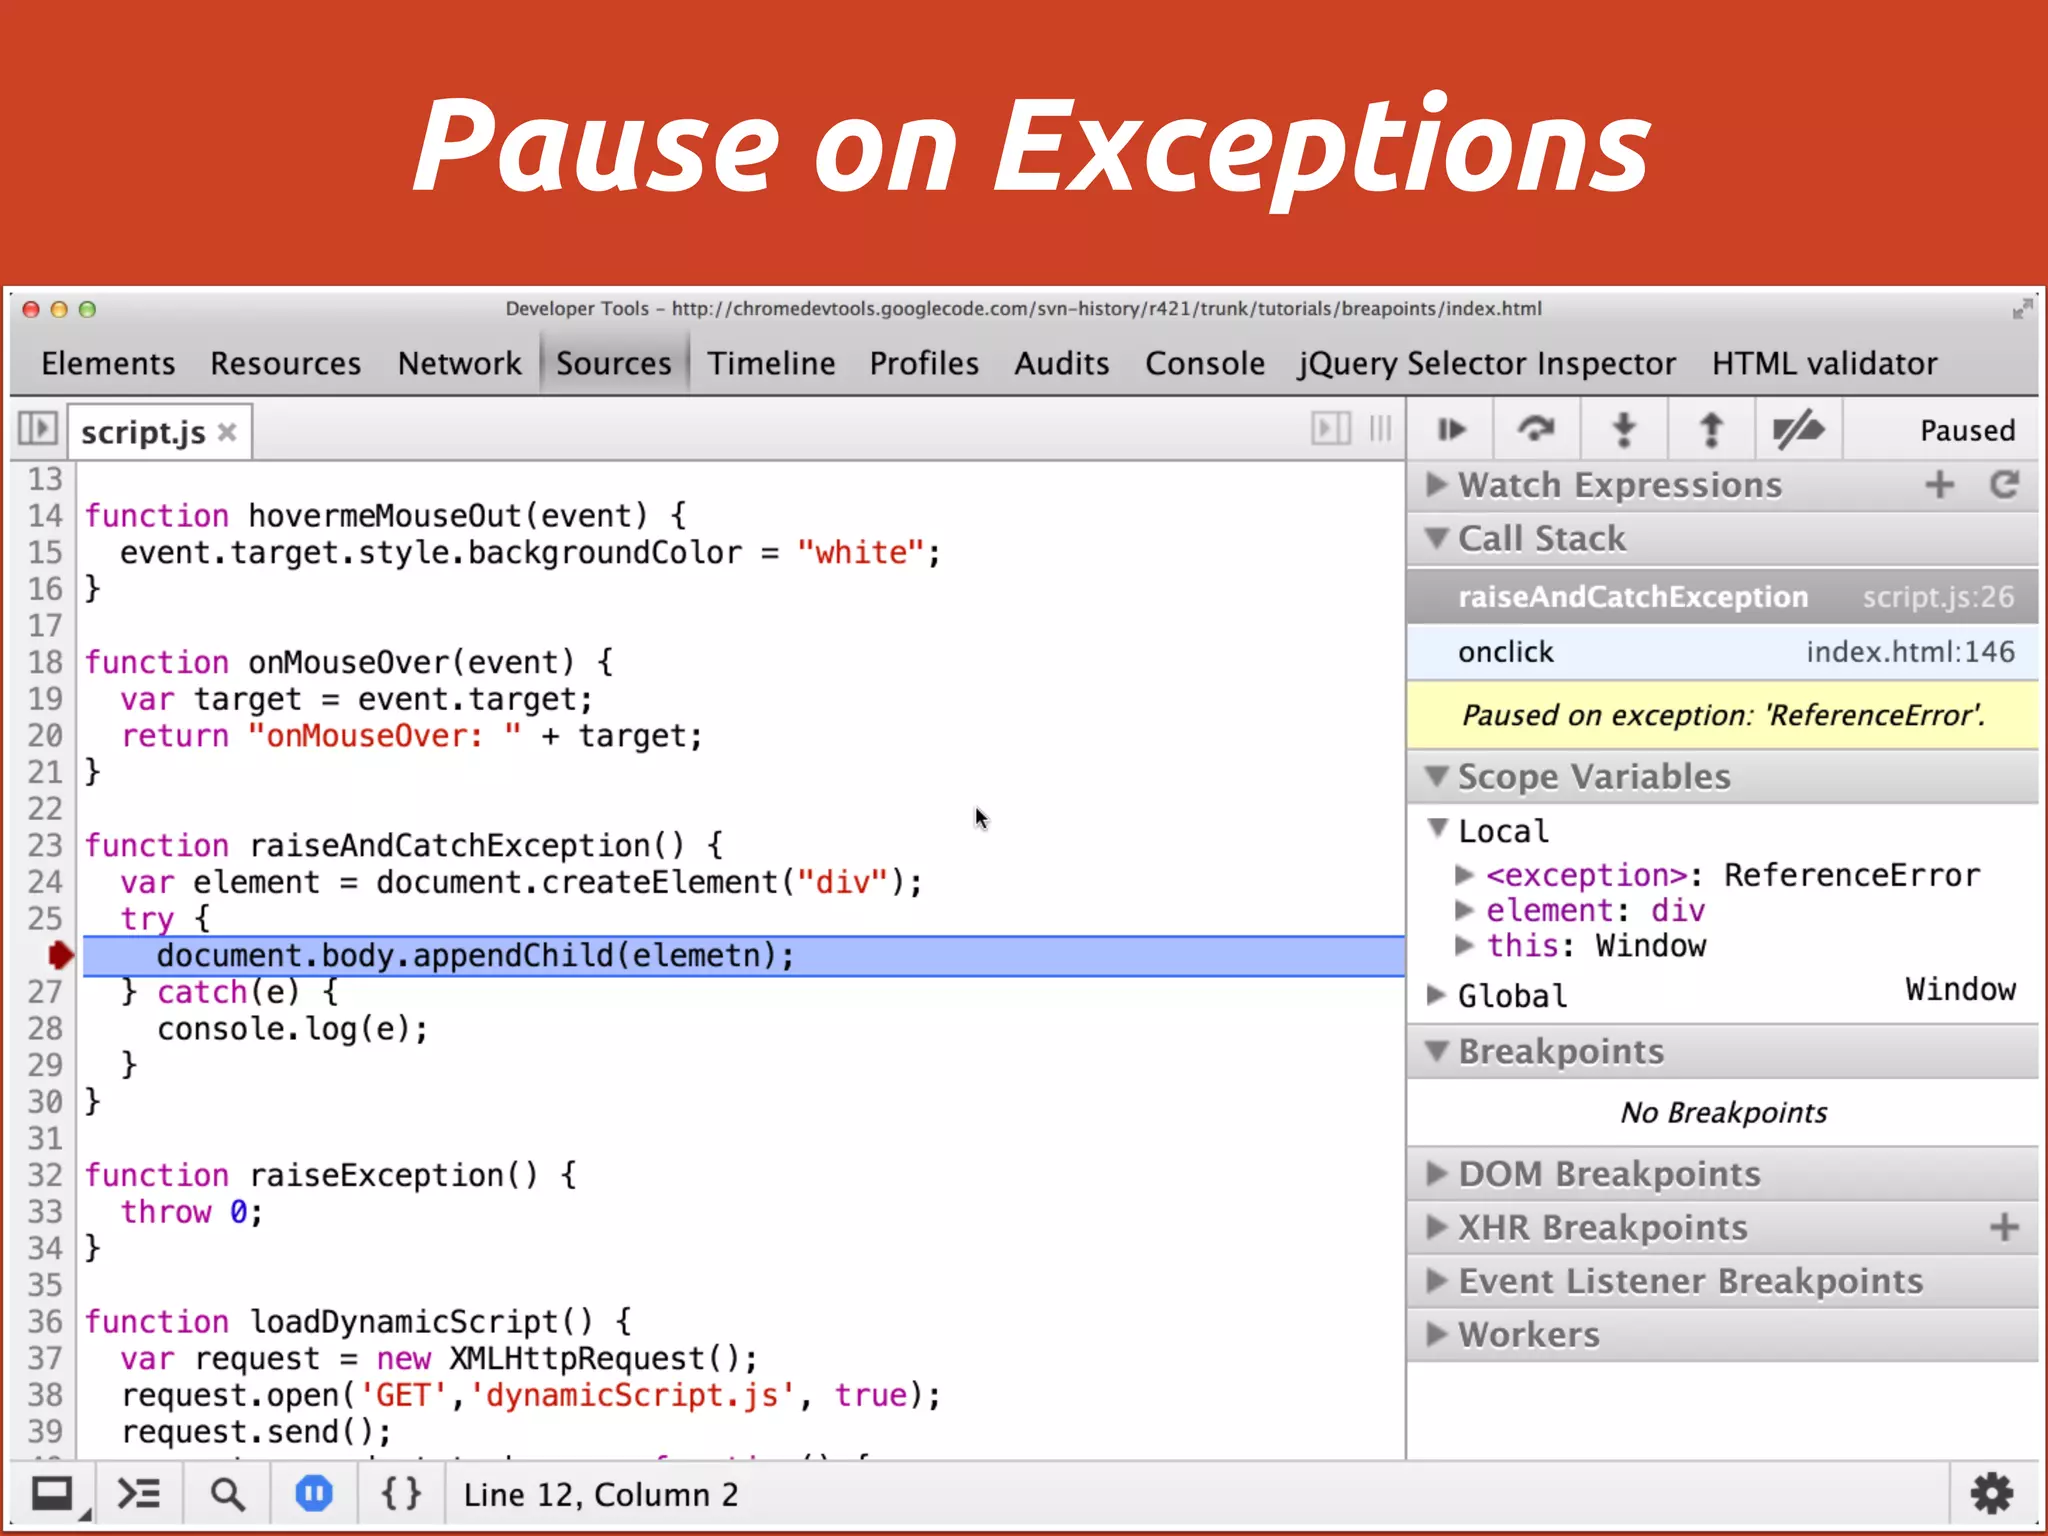The height and width of the screenshot is (1536, 2048).
Task: Expand the element: div variable
Action: pos(1464,910)
